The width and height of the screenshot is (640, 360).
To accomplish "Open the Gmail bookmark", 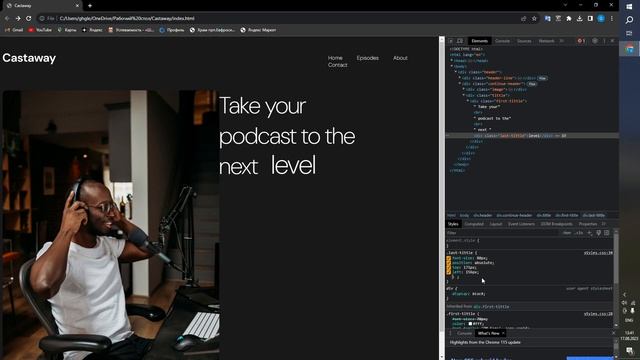I will (14, 30).
